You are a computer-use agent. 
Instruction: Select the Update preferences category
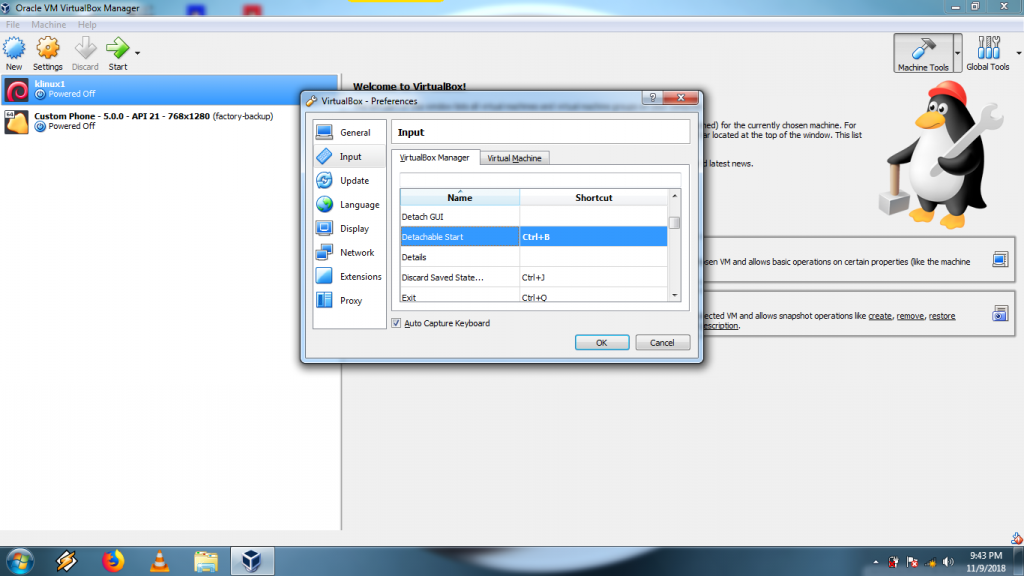point(349,181)
